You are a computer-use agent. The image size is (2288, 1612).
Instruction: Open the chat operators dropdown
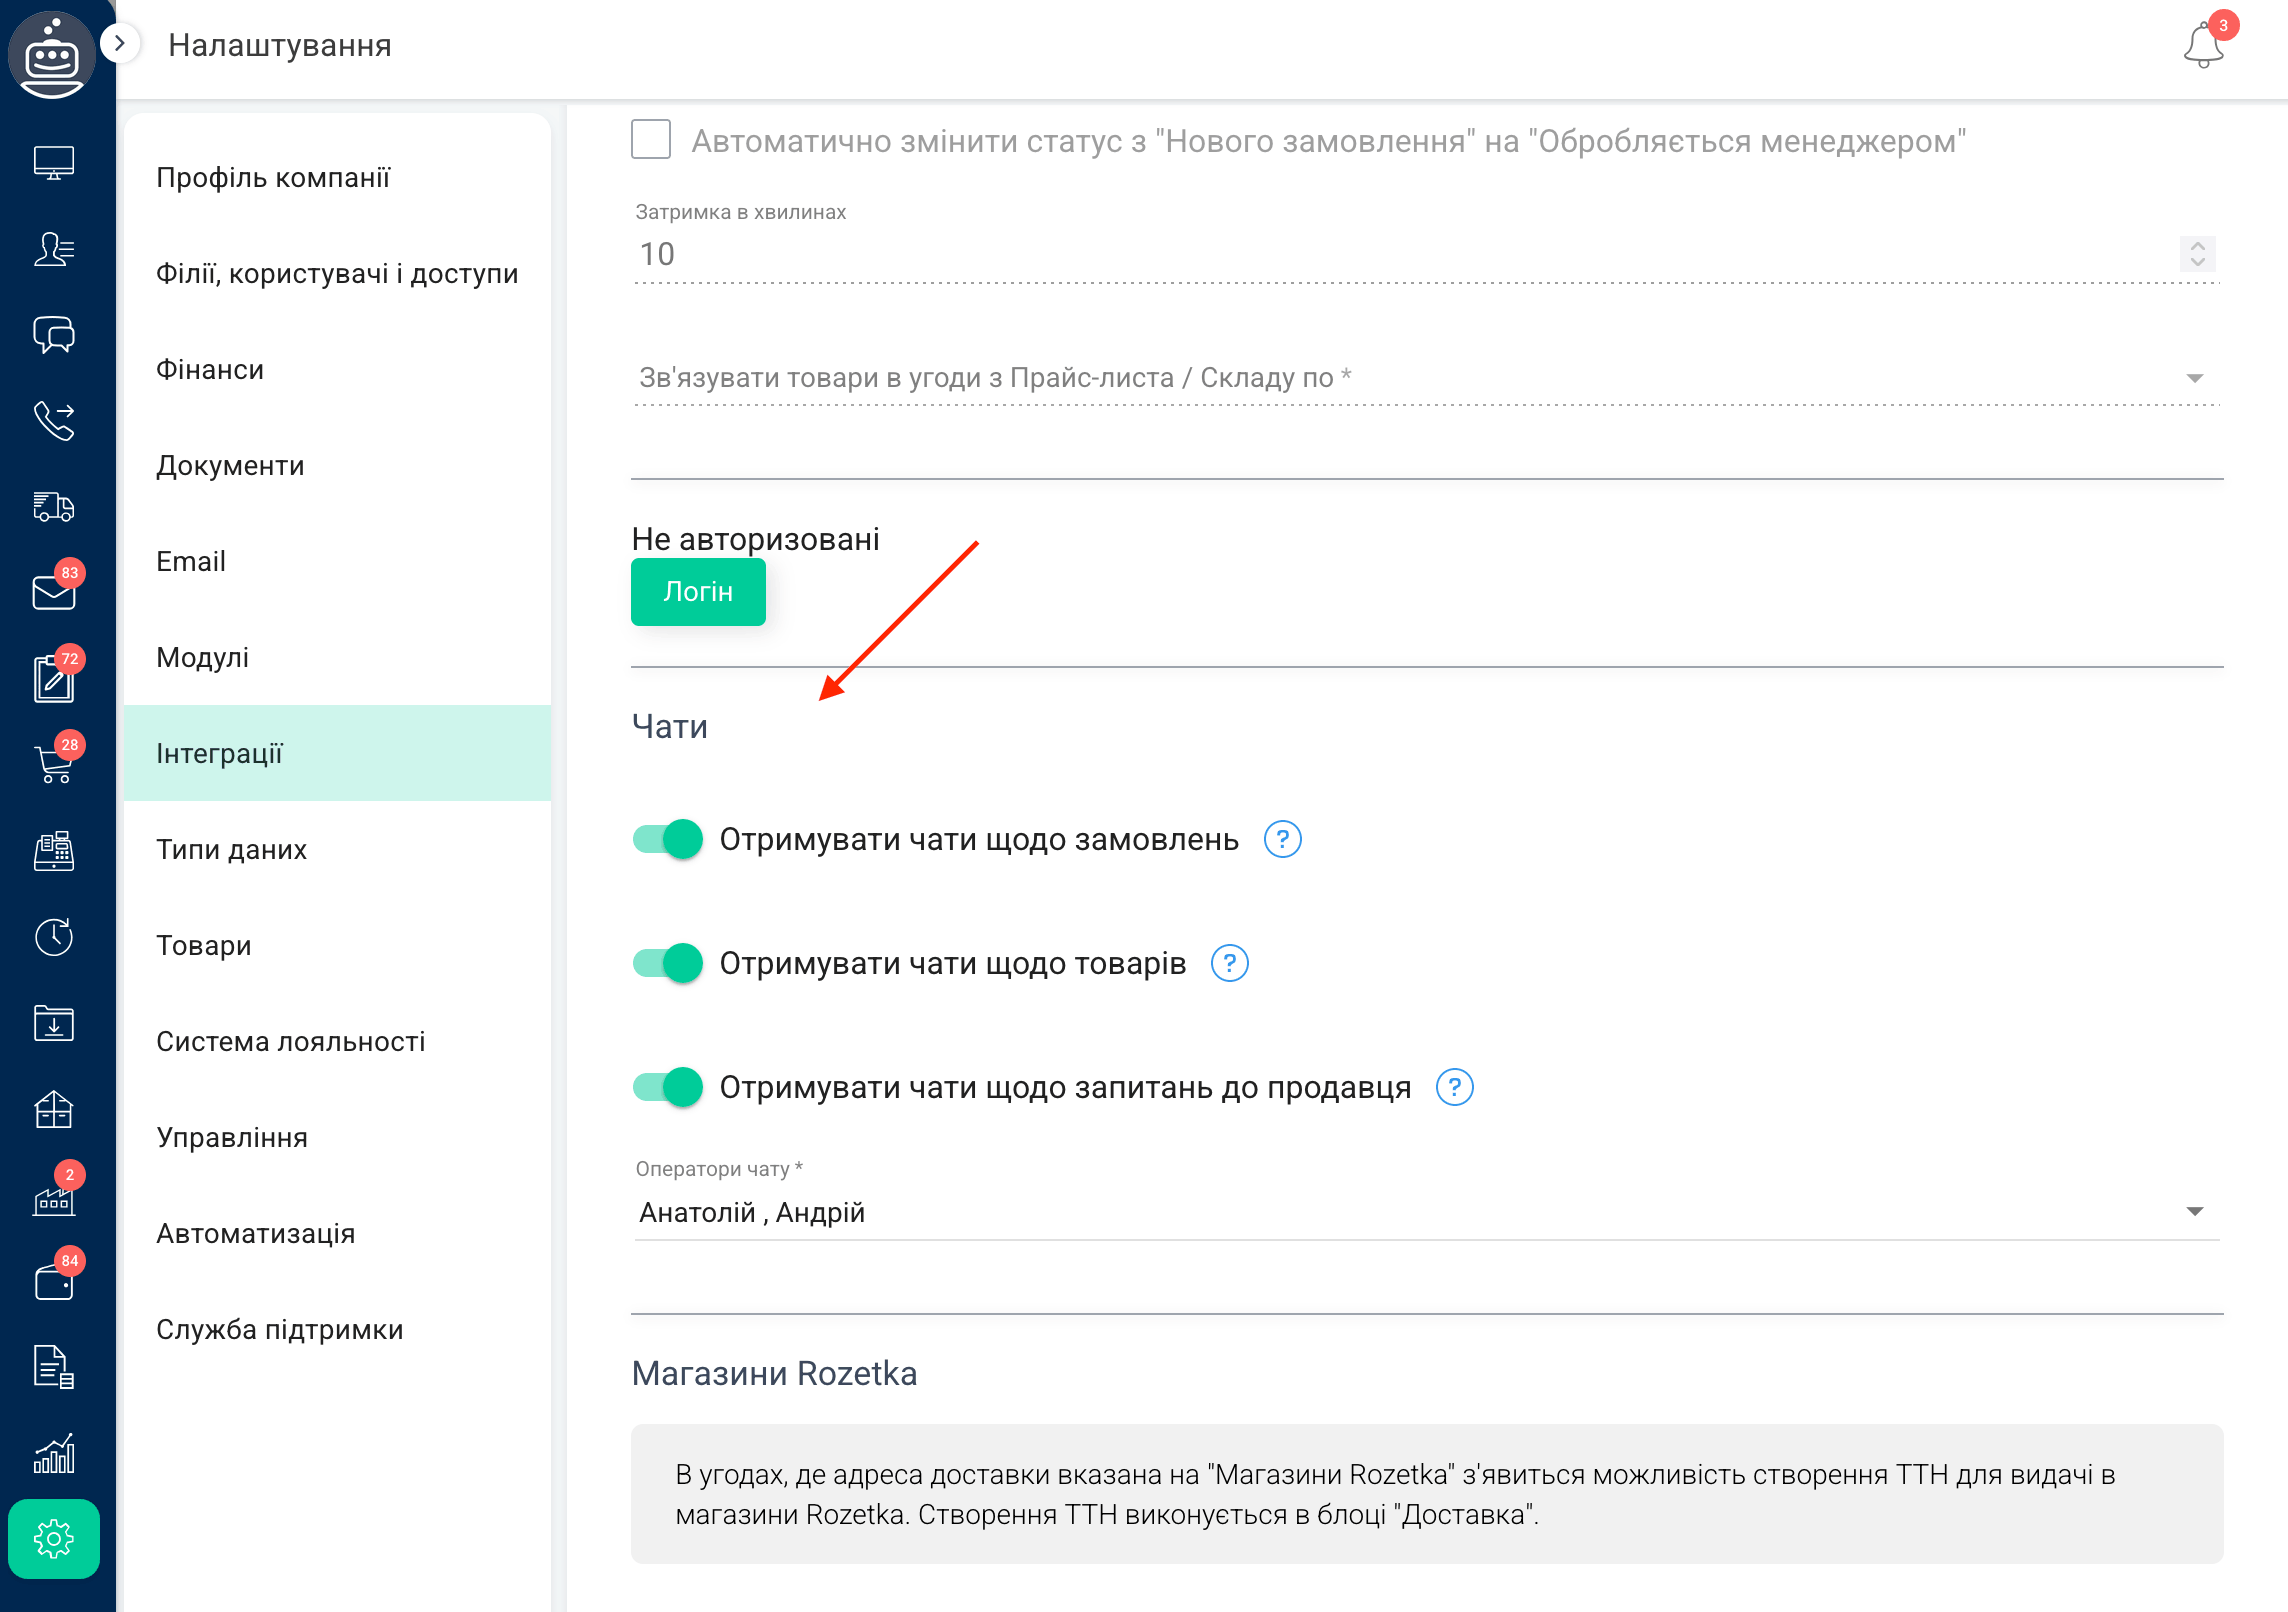pos(2196,1211)
